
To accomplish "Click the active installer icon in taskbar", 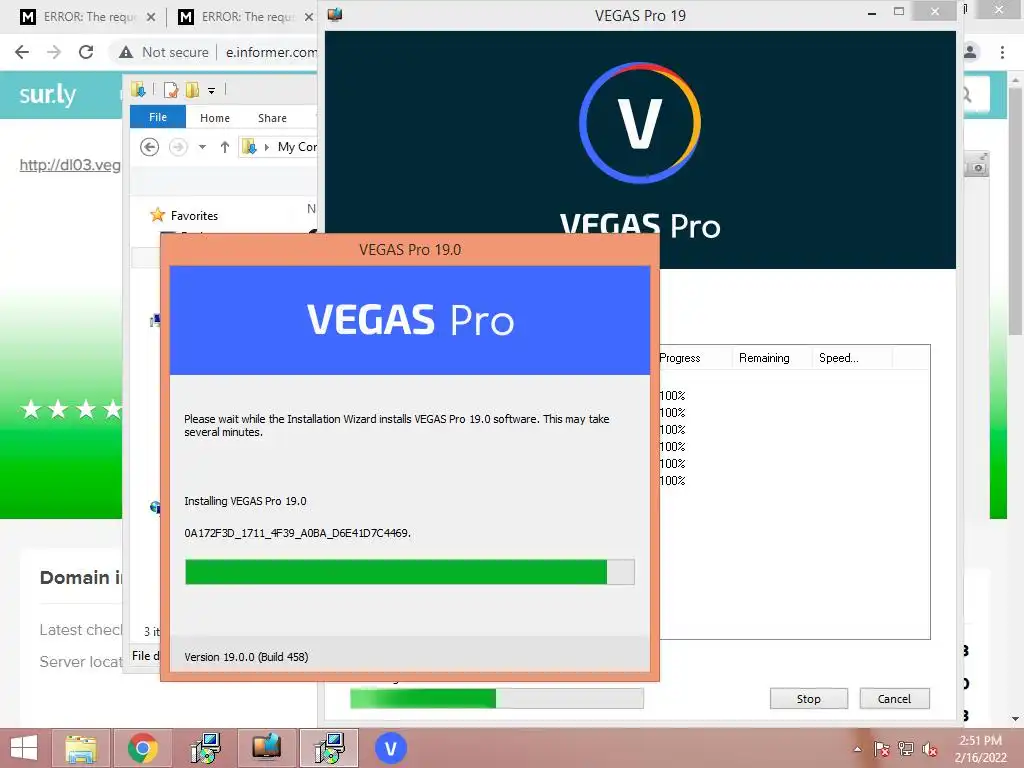I will coord(328,748).
